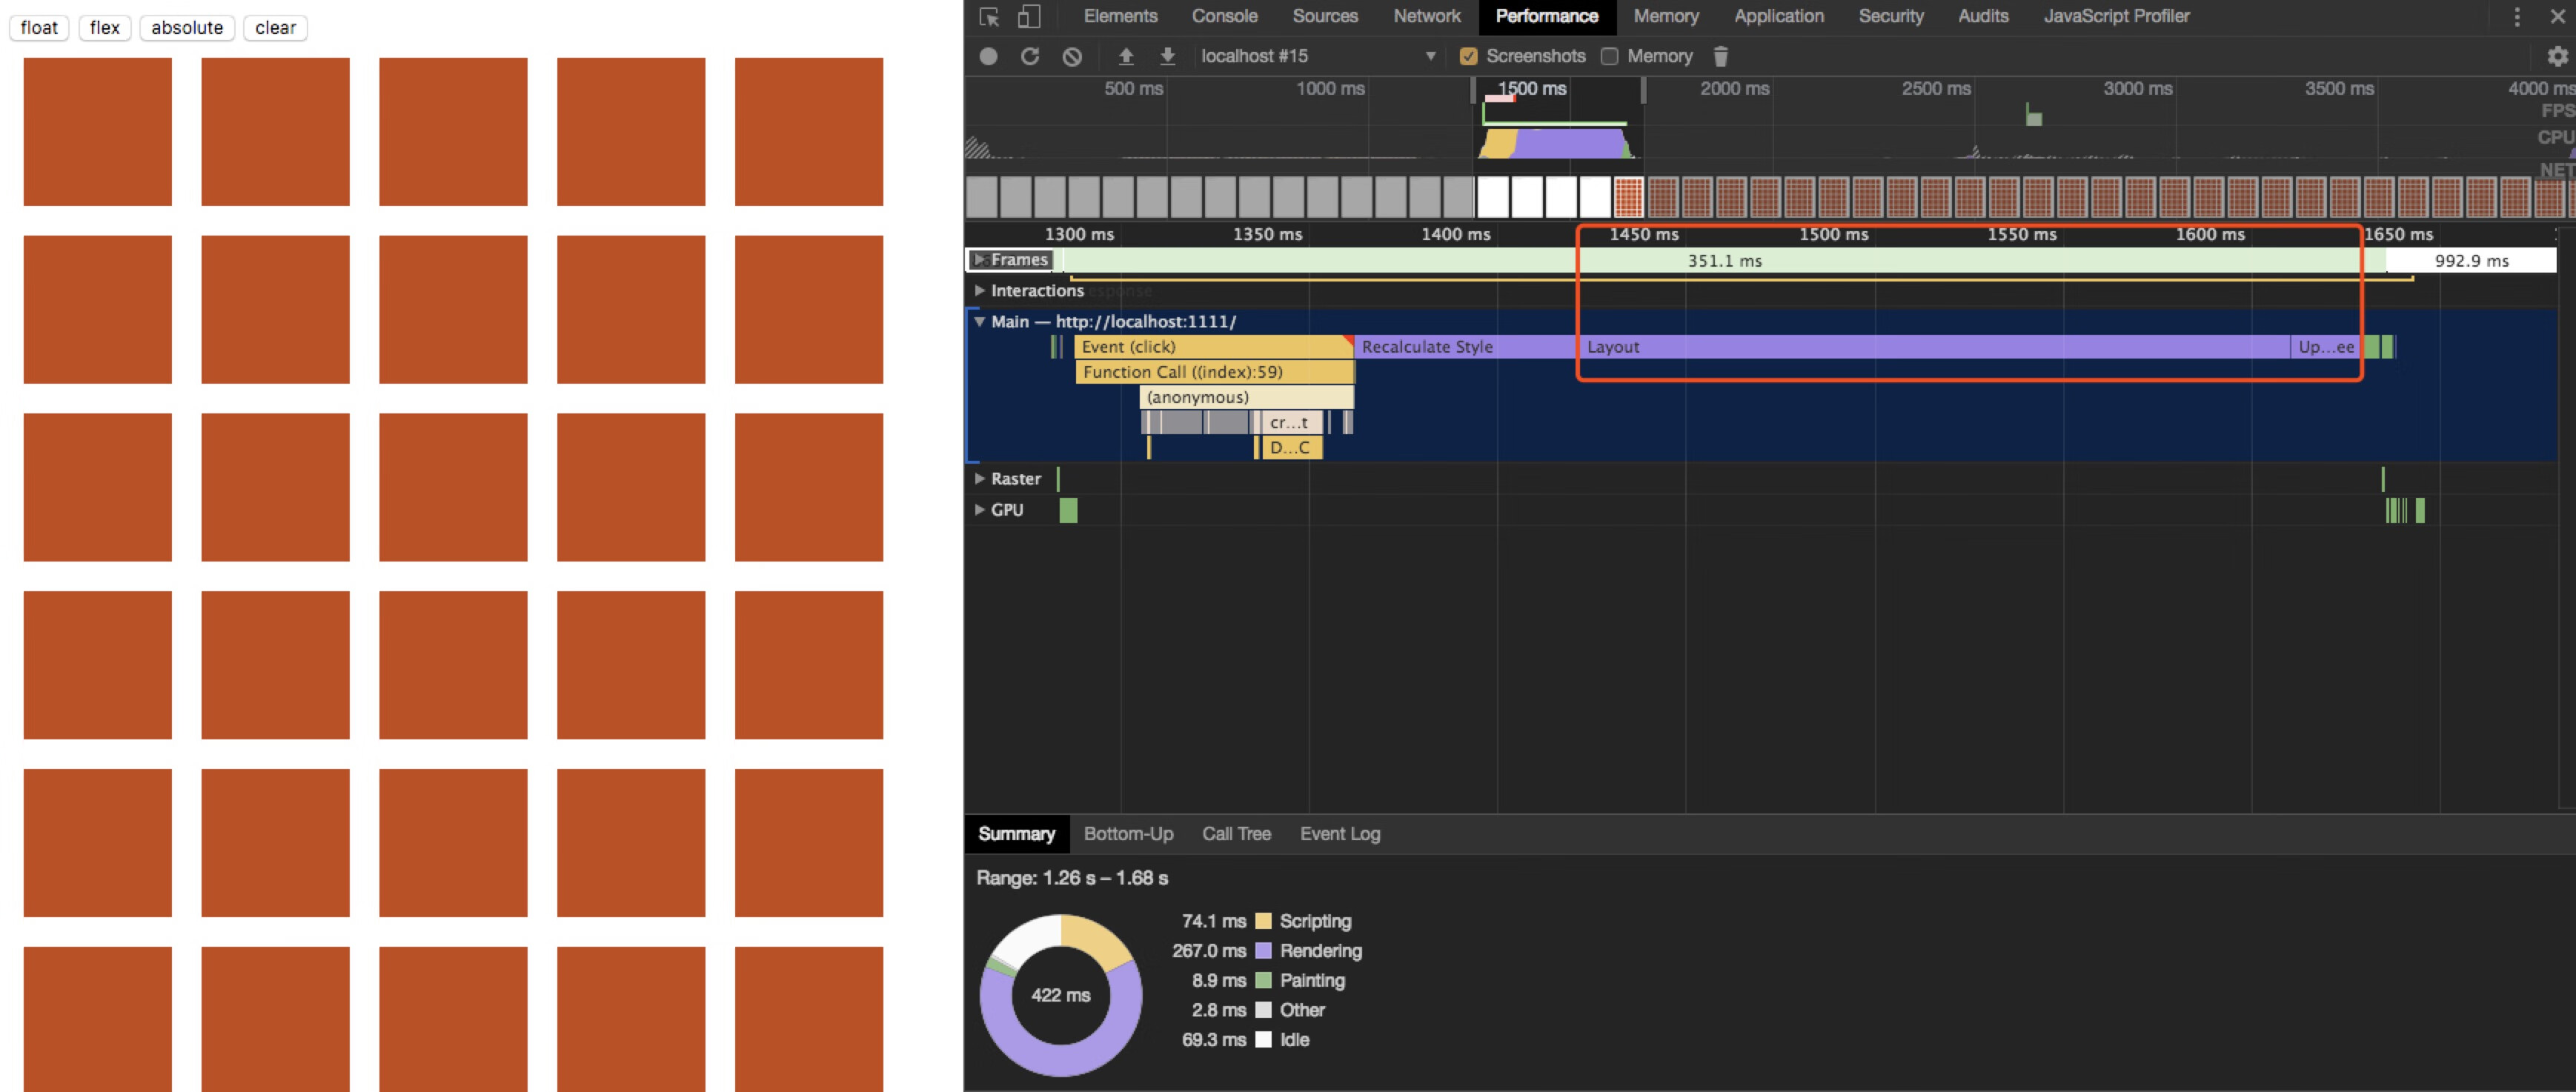Save the profile with the download arrow

click(1167, 56)
